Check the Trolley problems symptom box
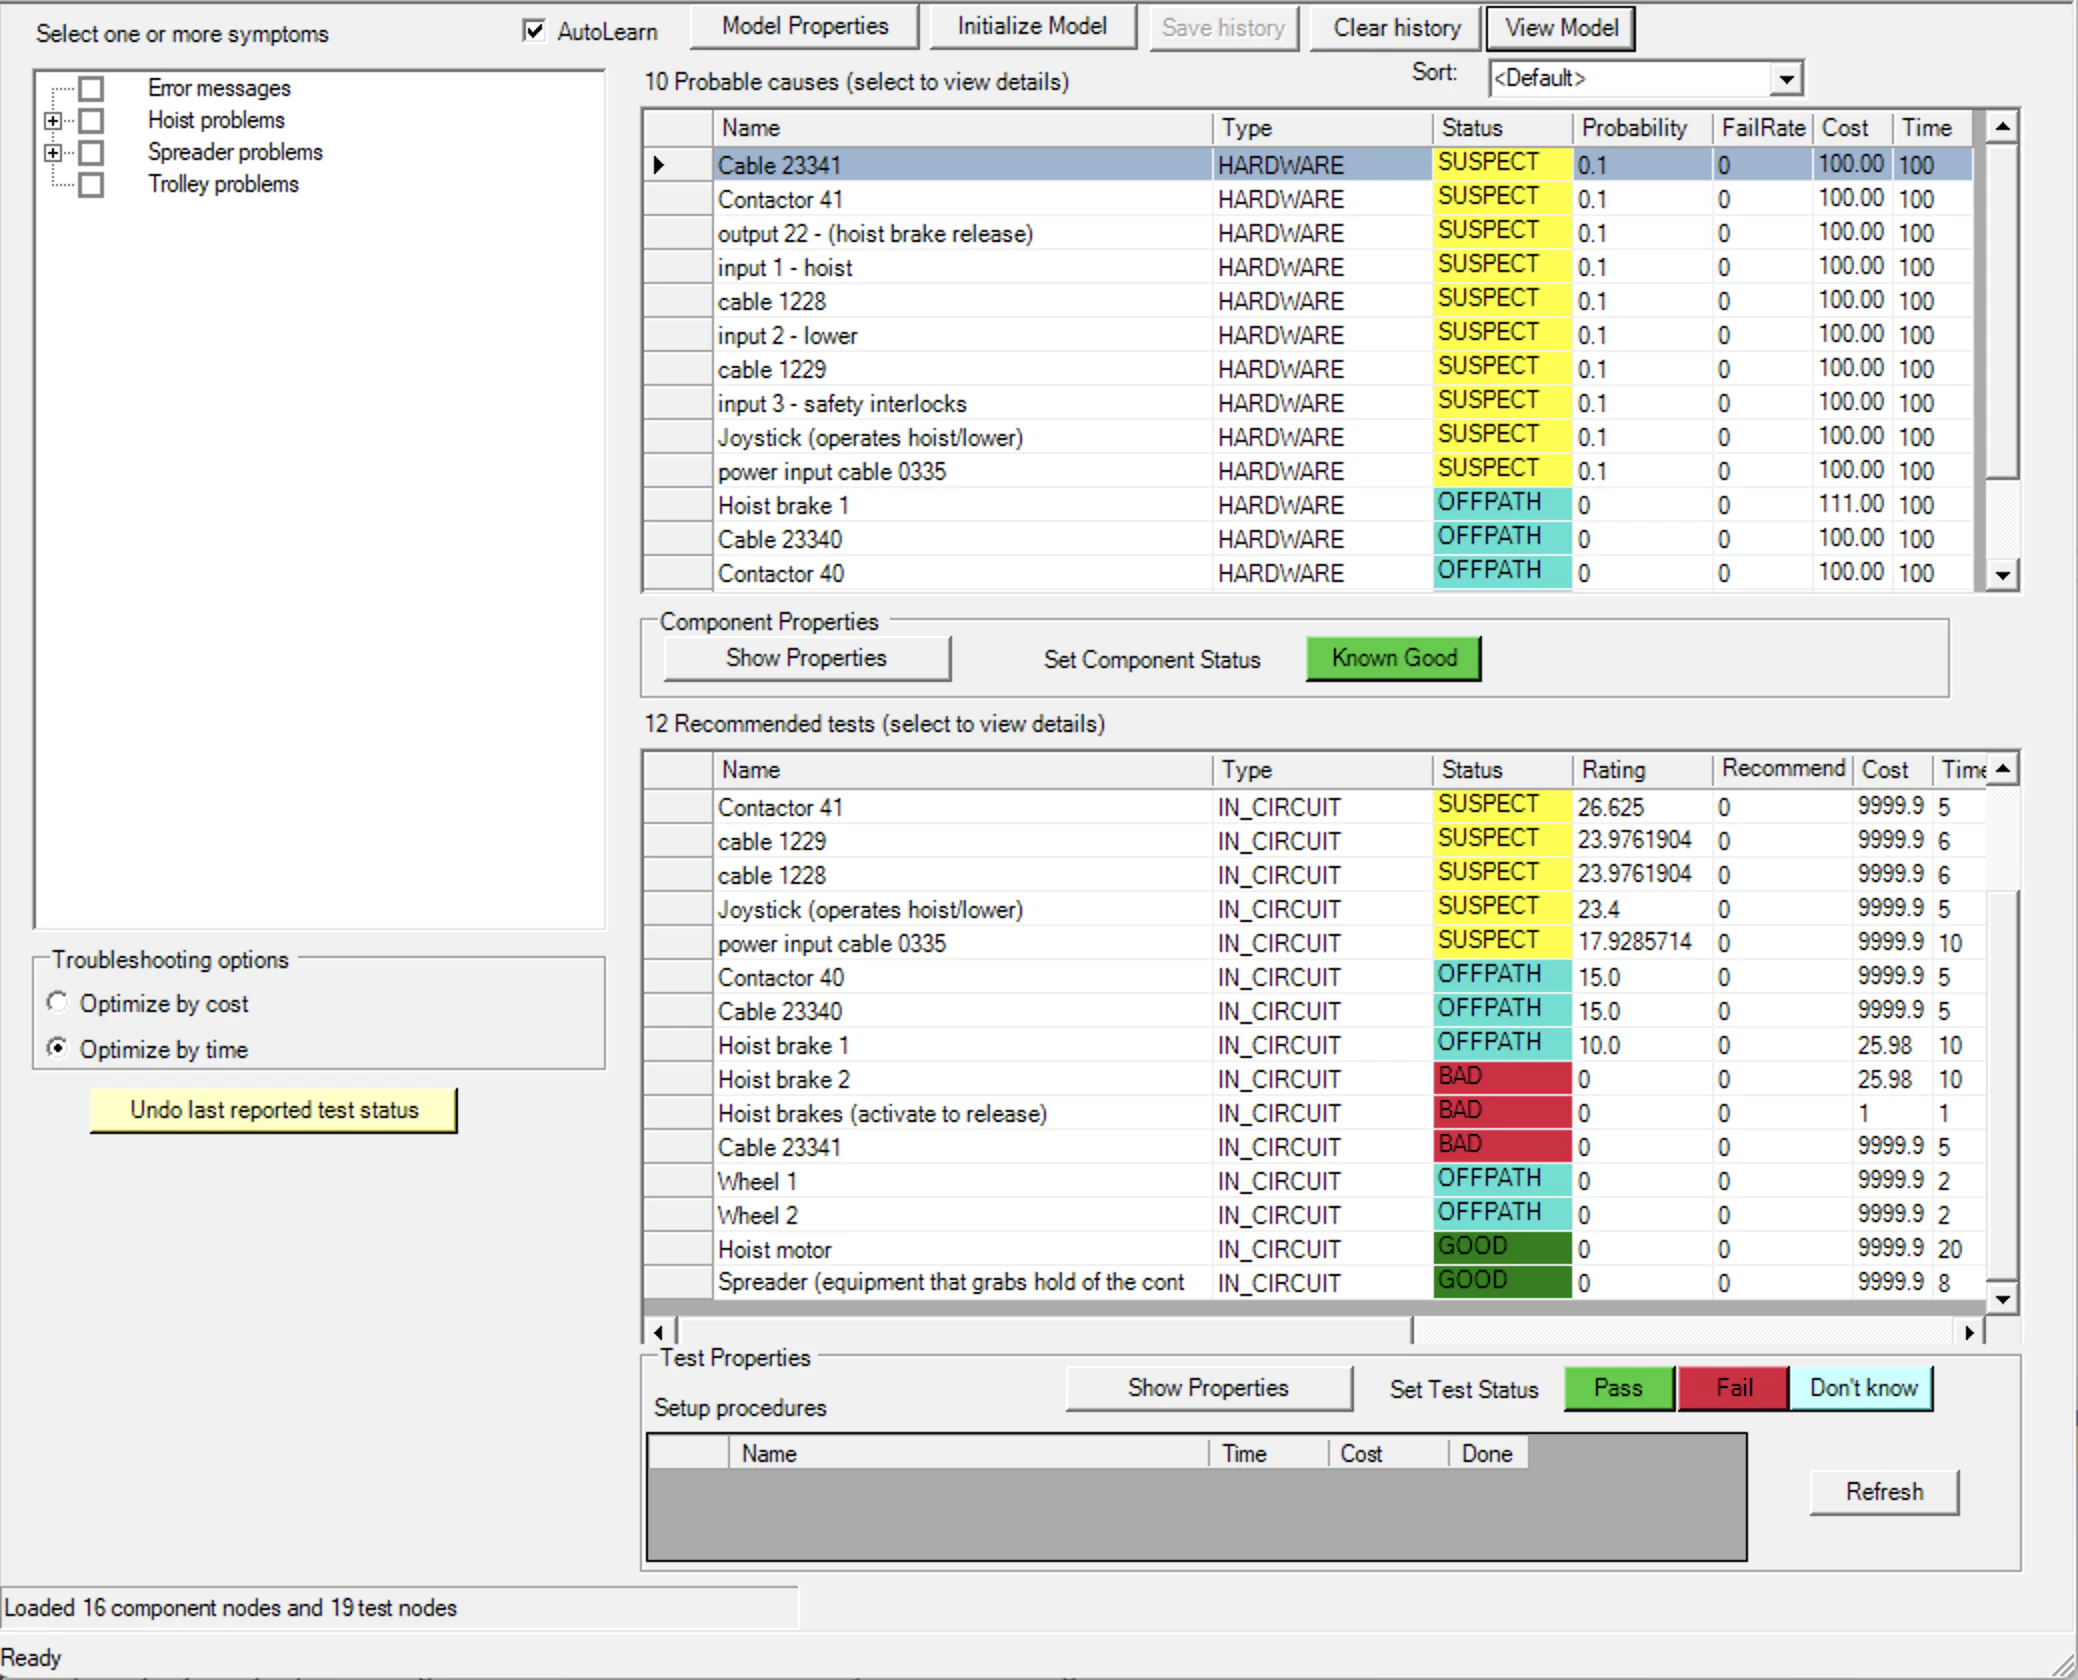This screenshot has width=2078, height=1680. [91, 184]
